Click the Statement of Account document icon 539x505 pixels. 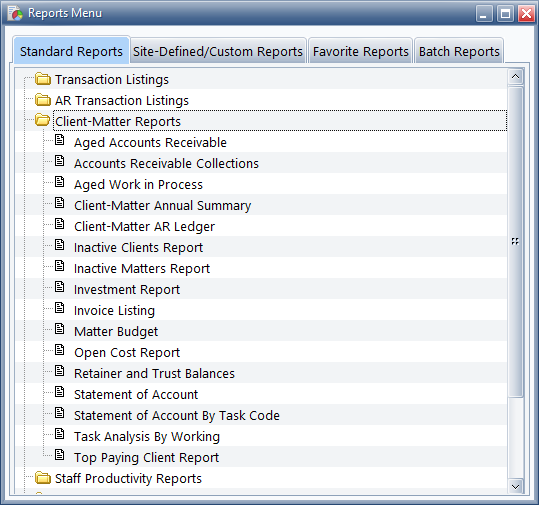click(x=60, y=392)
